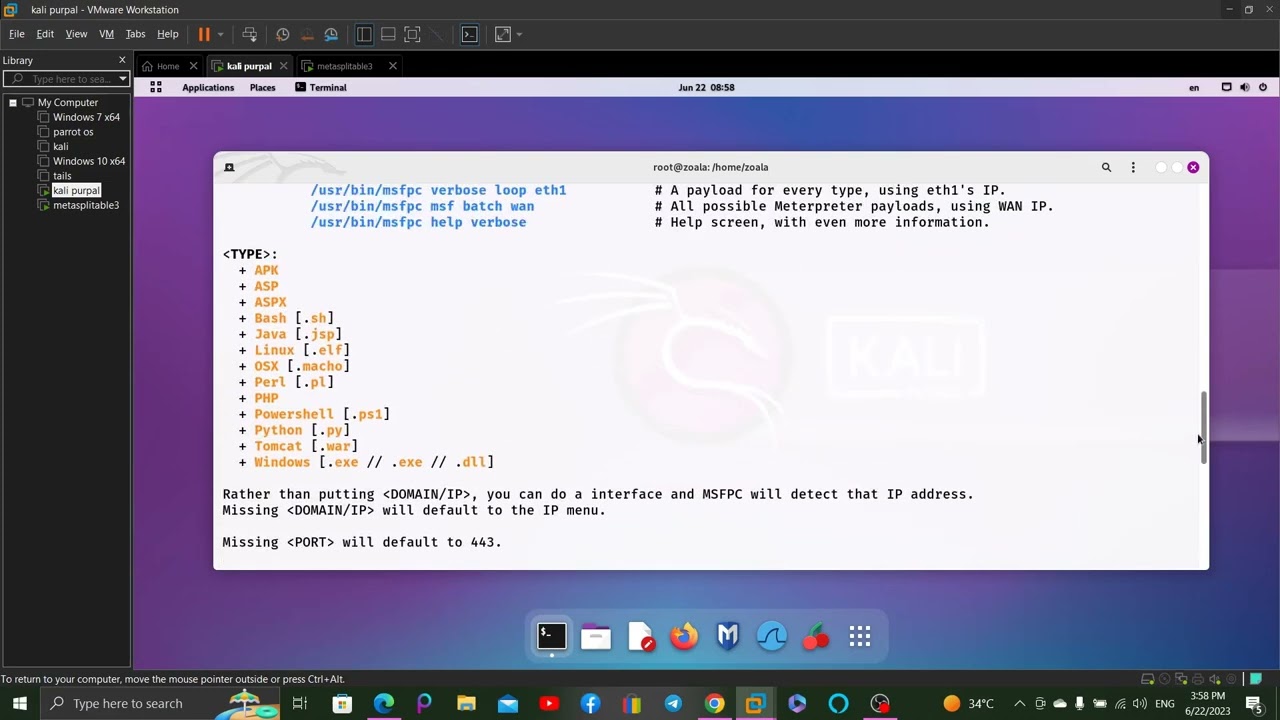Viewport: 1280px width, 720px height.
Task: Open the VMware Tabs menu
Action: tap(135, 34)
